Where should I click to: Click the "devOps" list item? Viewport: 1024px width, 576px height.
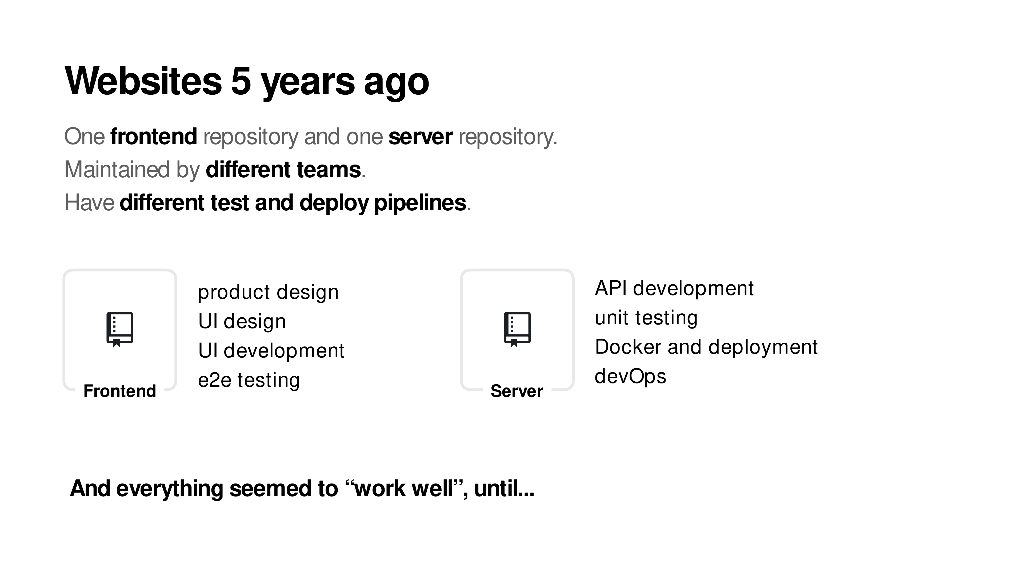(x=630, y=376)
